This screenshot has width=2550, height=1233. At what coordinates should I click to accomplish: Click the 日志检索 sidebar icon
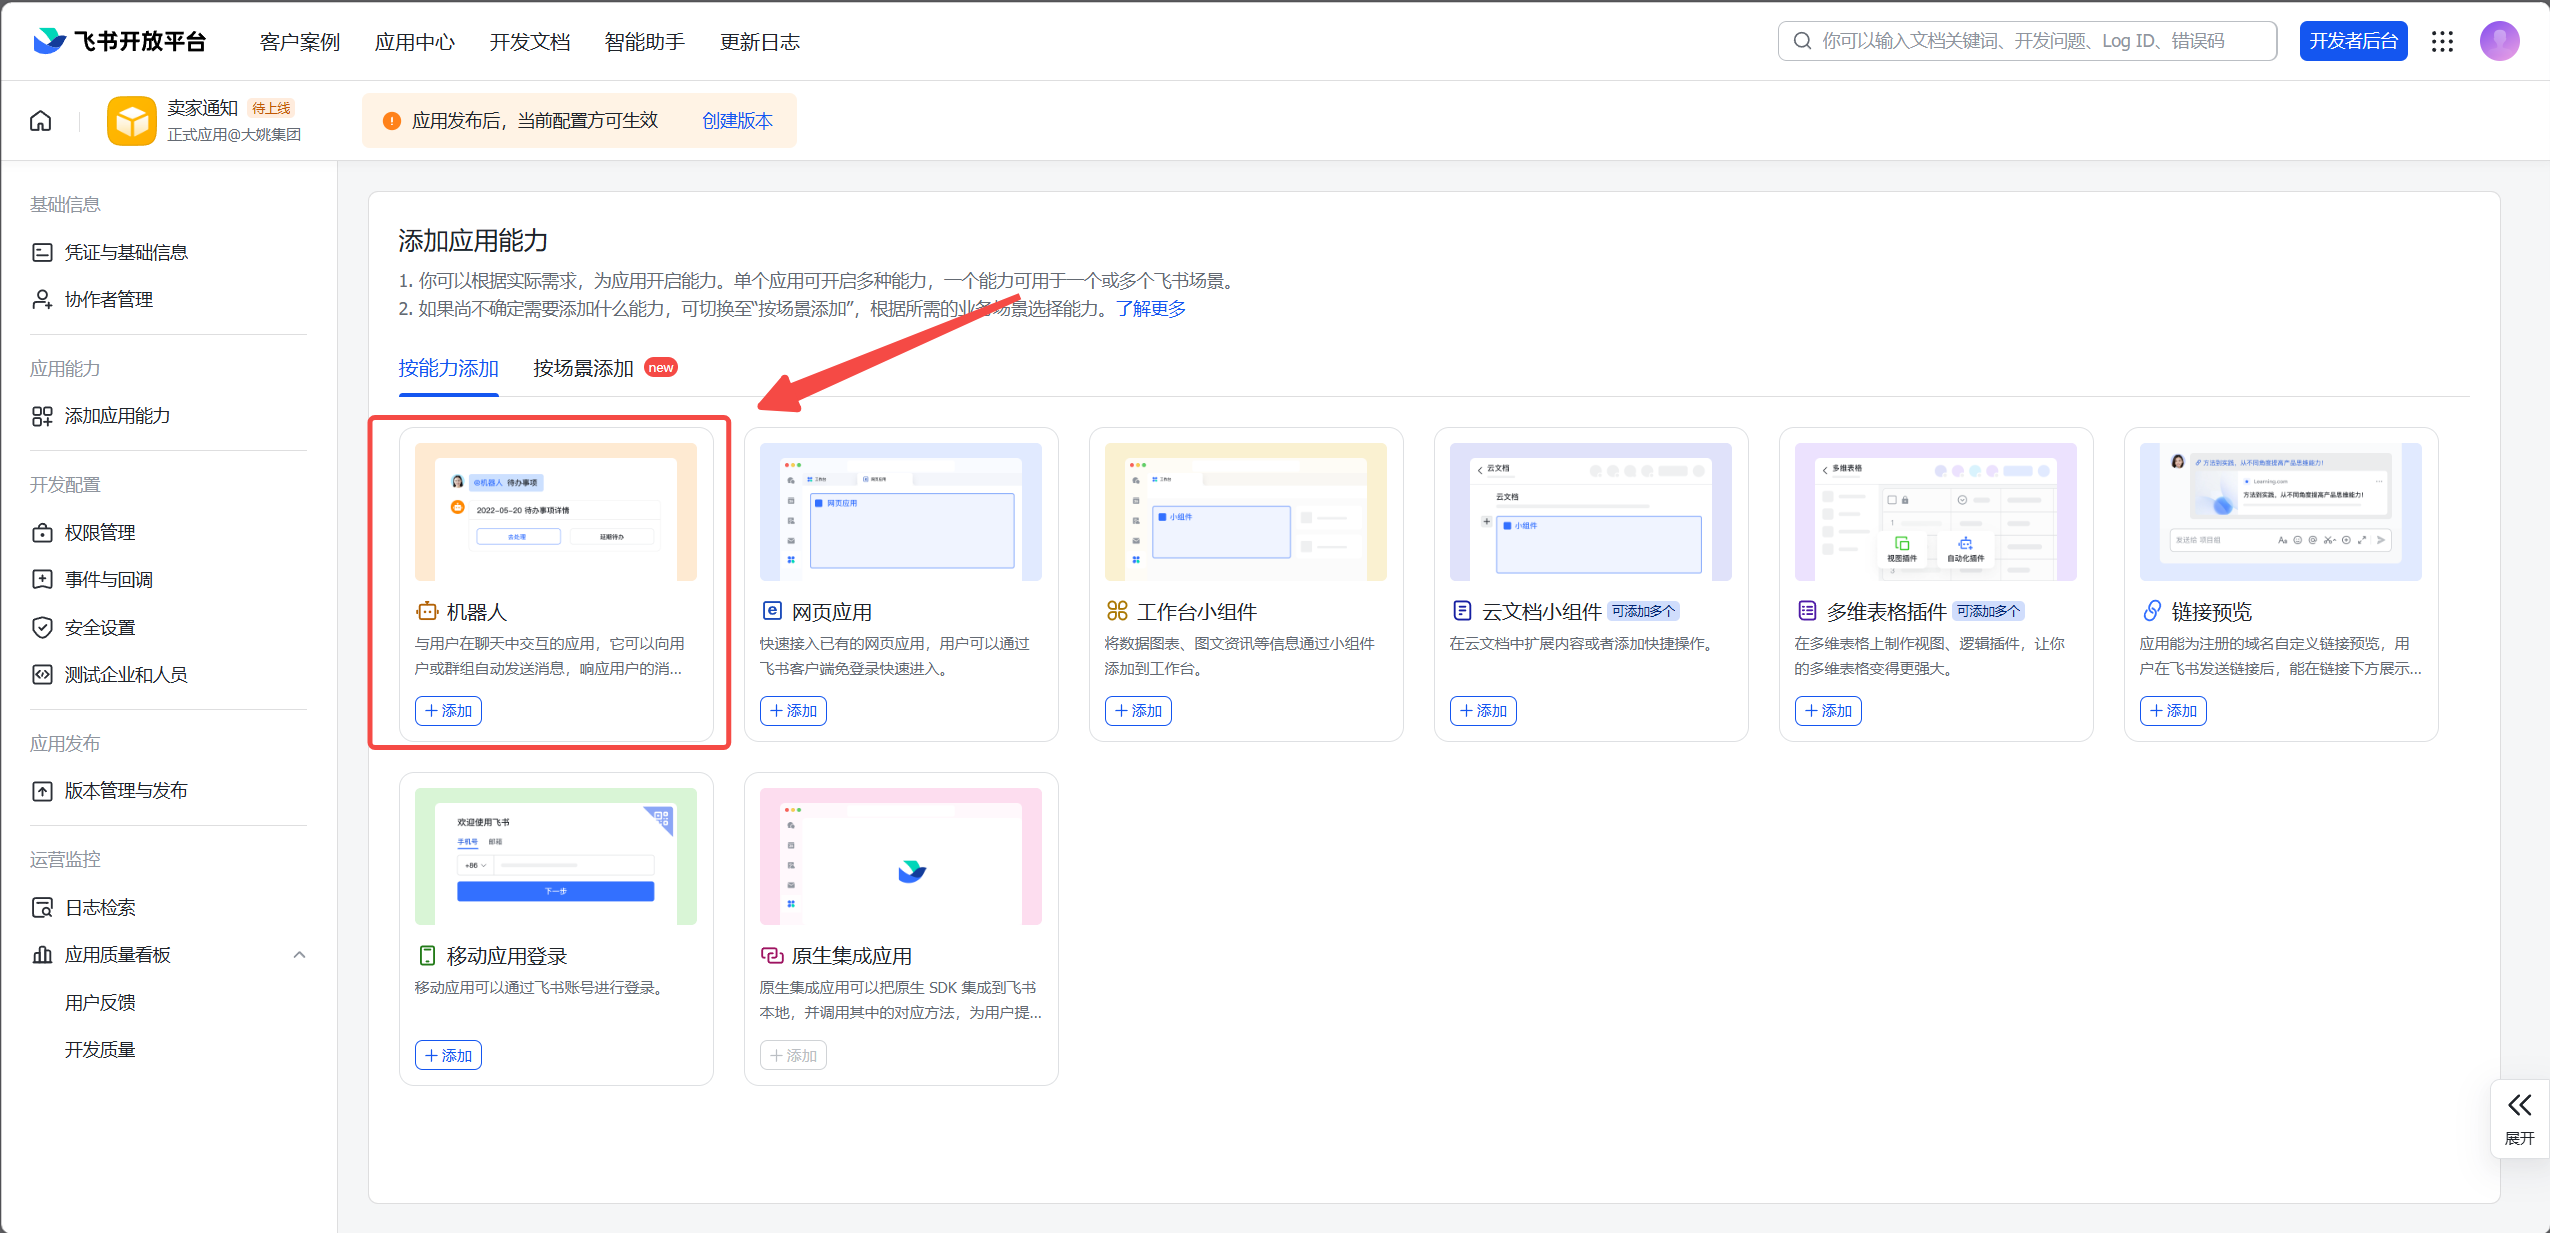(42, 908)
